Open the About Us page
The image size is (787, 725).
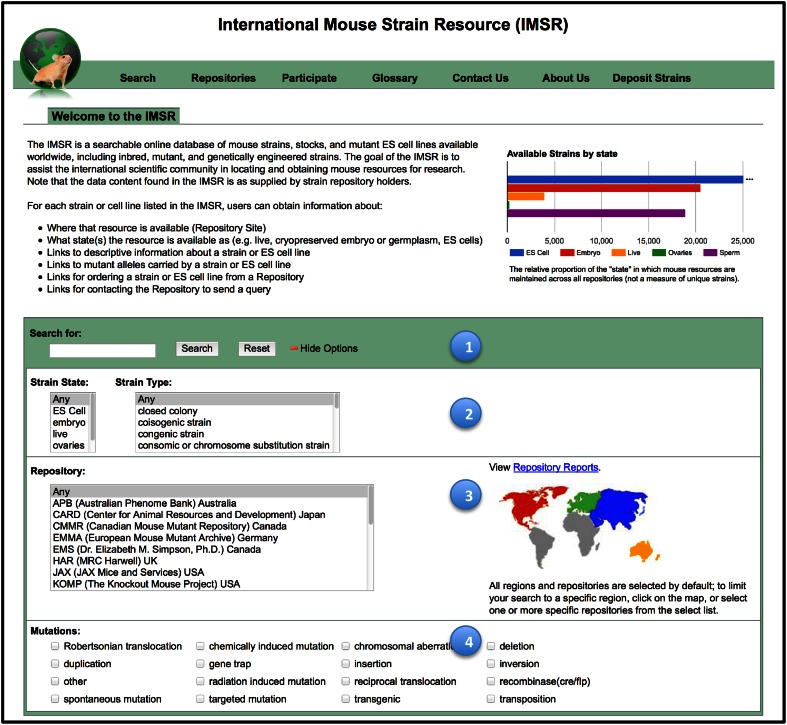pos(566,78)
